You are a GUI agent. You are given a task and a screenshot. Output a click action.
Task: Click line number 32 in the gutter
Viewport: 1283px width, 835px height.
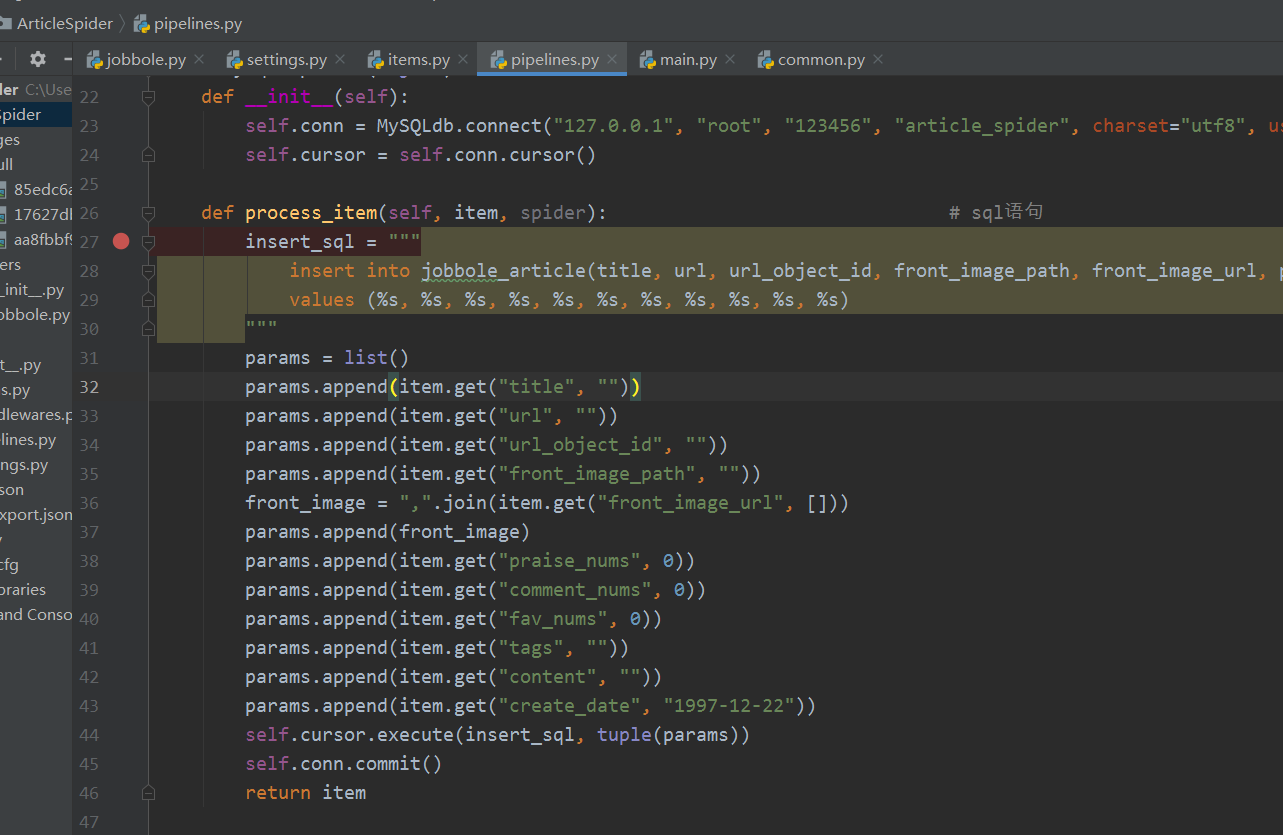tap(89, 387)
